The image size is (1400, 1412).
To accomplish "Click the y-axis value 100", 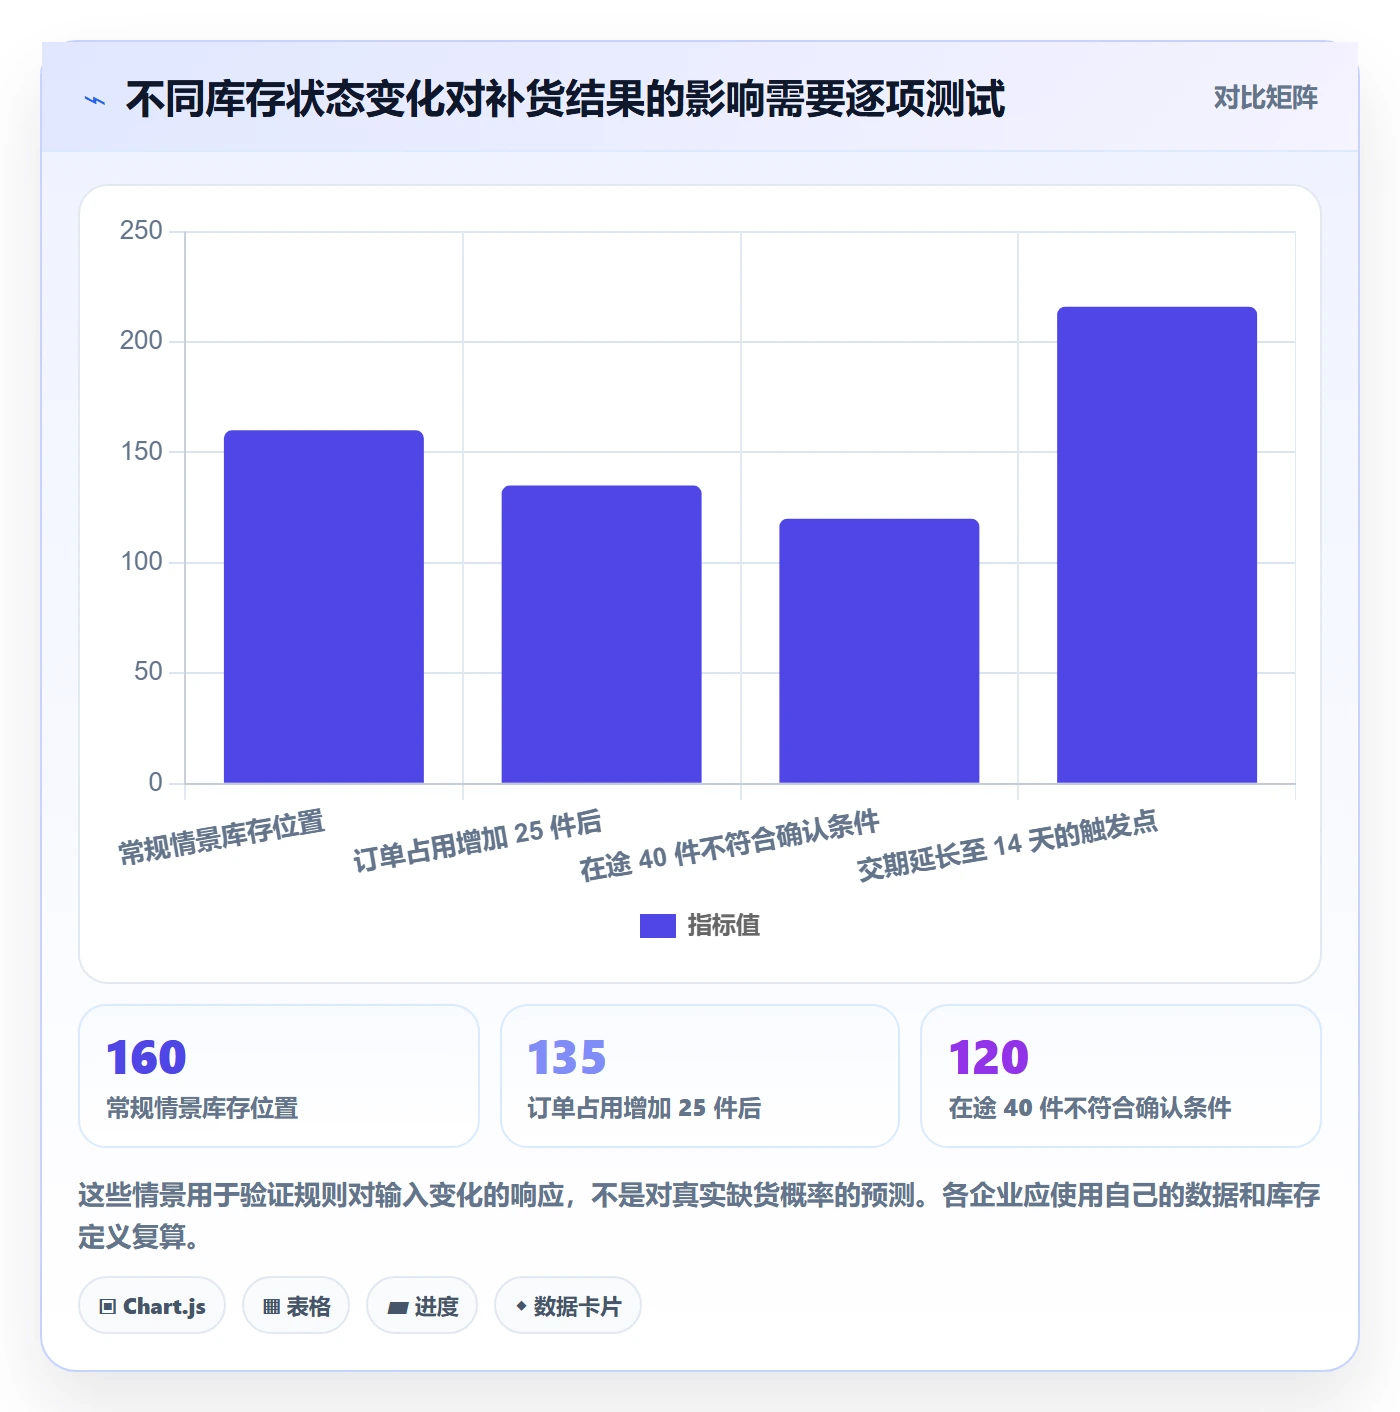I will coord(141,562).
